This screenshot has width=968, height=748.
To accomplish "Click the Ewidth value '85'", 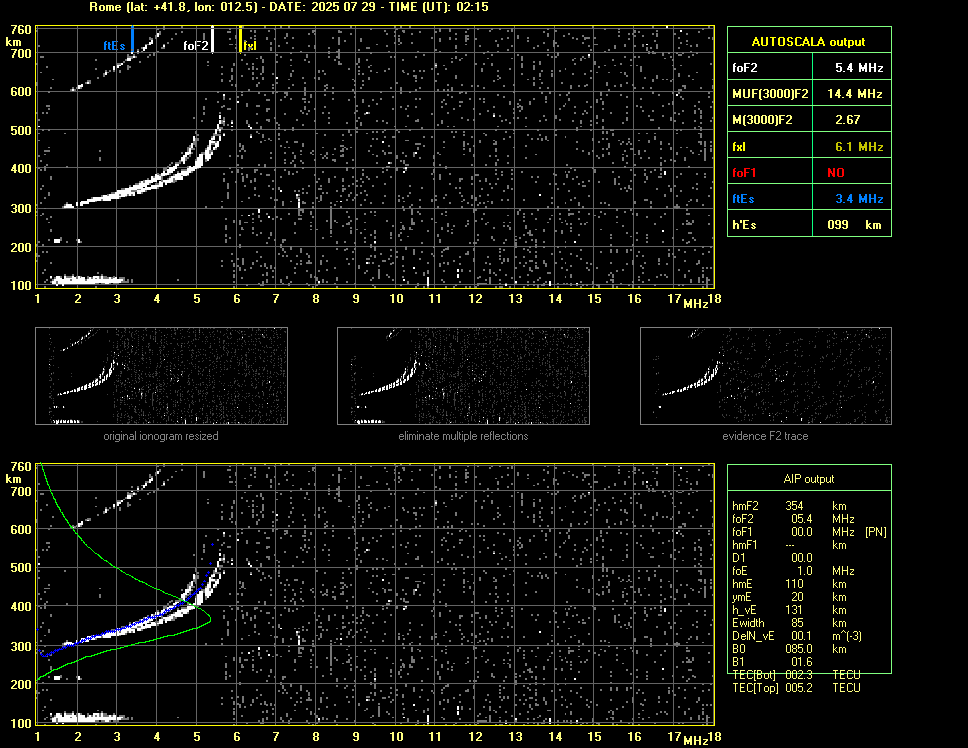I will click(798, 623).
